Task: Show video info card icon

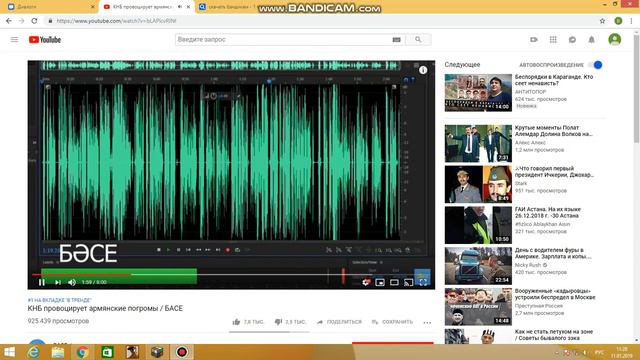Action: (423, 70)
